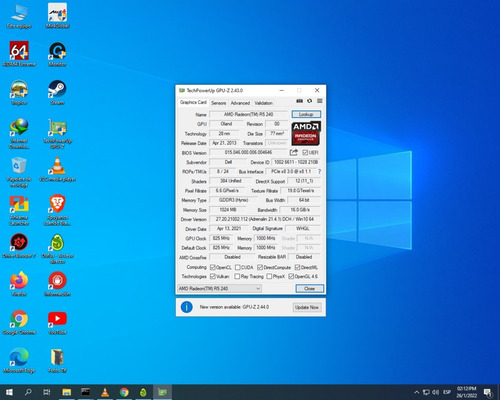Screen dimensions: 500x400
Task: Click the GPU-Z refresh icon
Action: tap(309, 101)
